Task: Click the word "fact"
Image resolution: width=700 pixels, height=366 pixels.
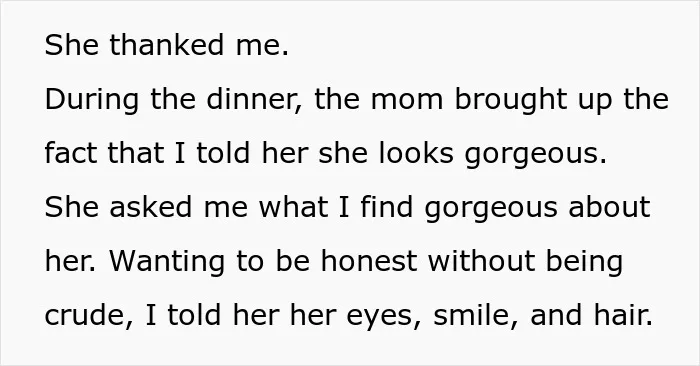Action: pos(71,153)
